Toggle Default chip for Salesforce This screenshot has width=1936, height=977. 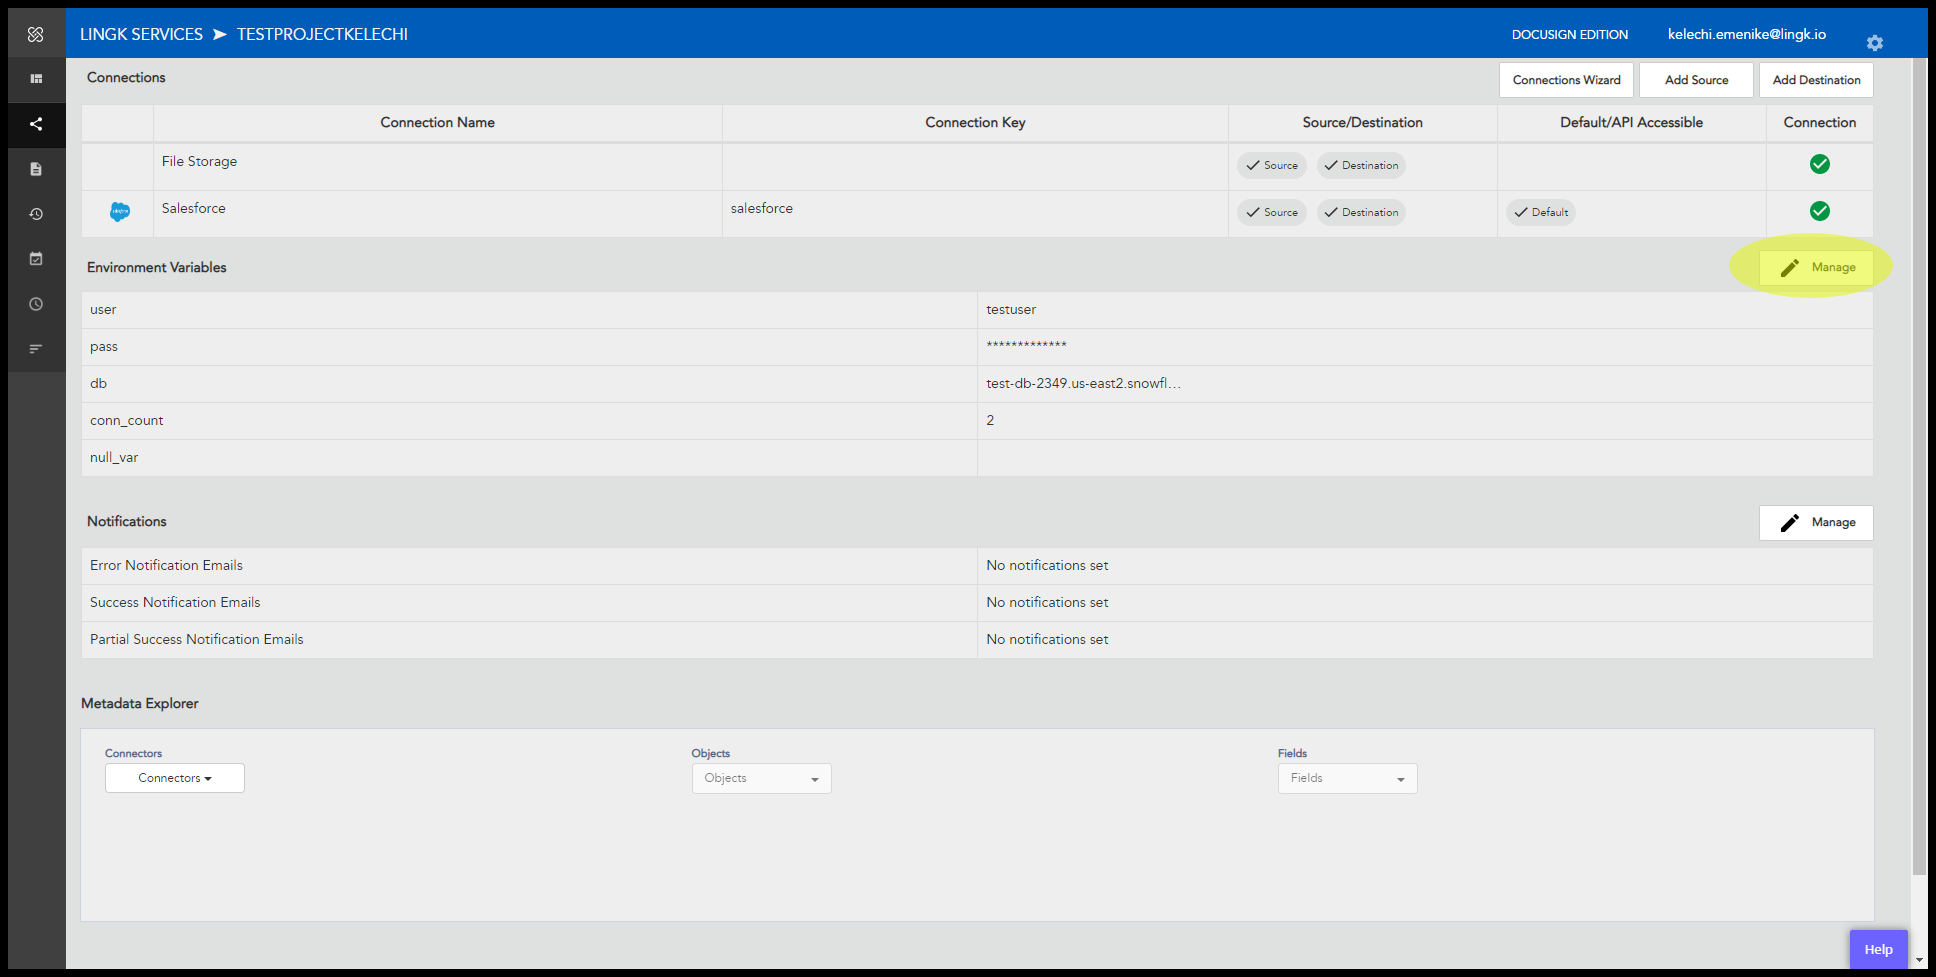[1541, 212]
